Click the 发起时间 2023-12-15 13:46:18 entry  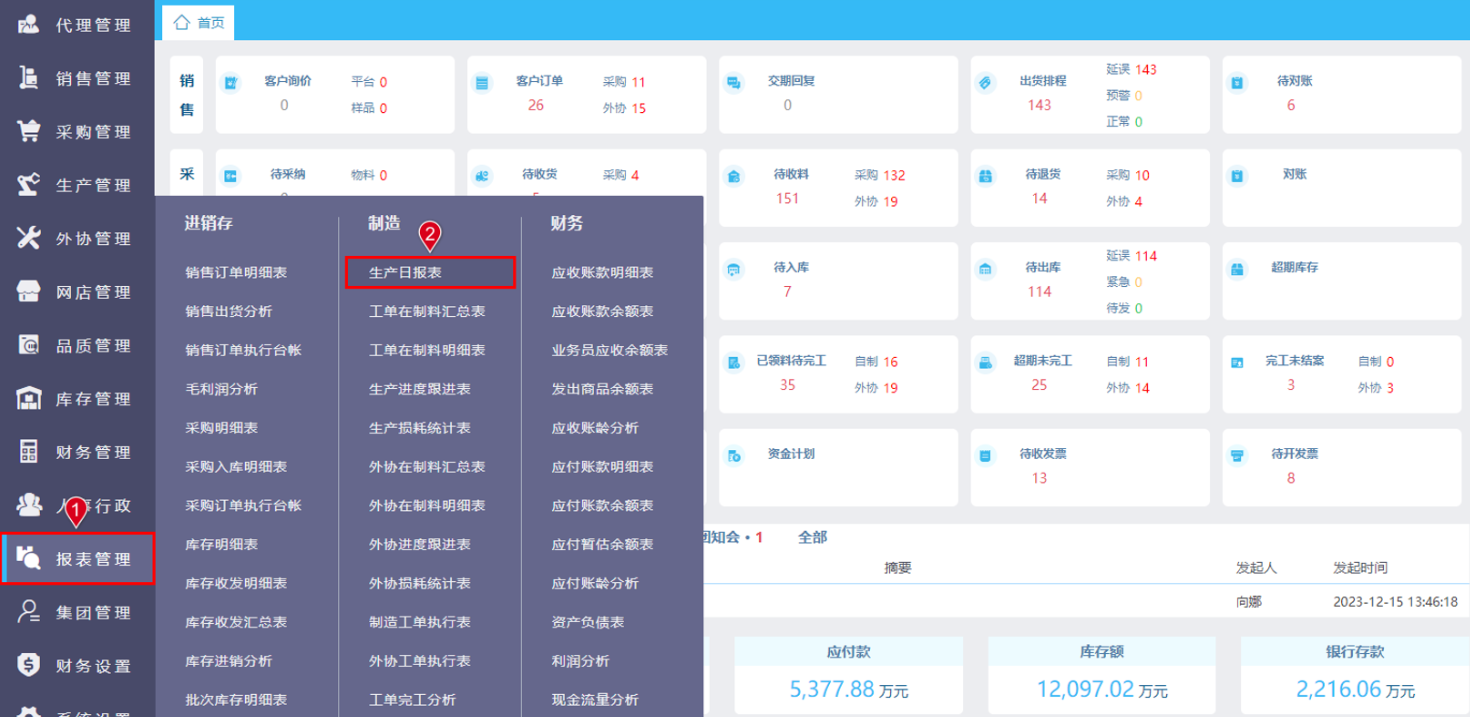1395,602
